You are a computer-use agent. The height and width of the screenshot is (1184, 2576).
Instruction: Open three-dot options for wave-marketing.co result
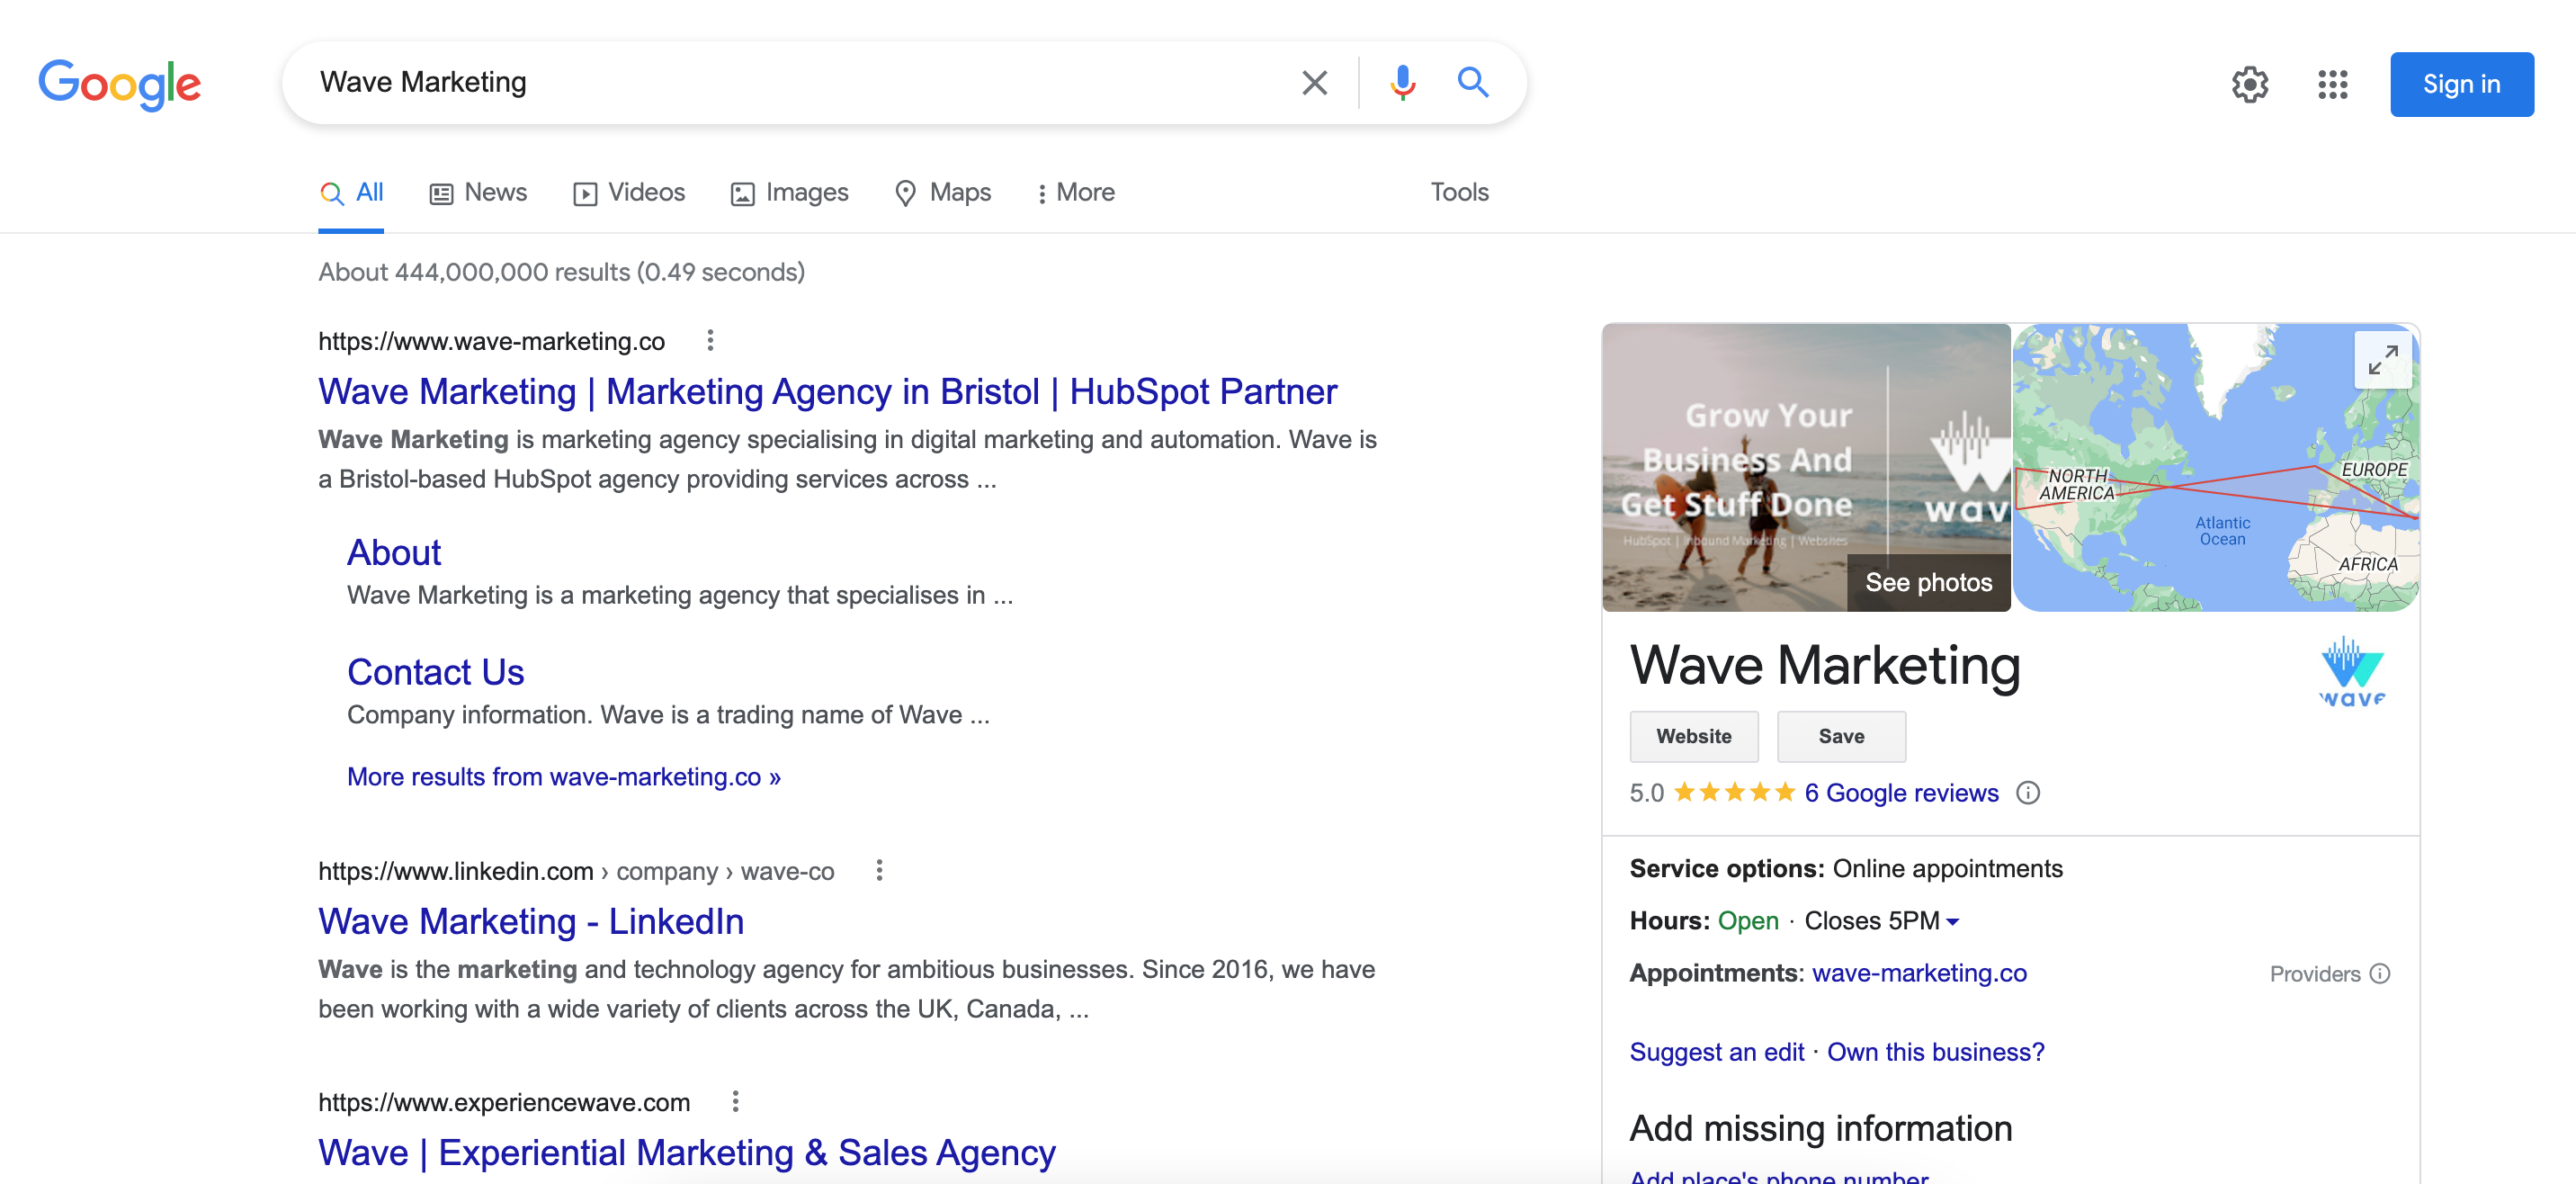click(710, 341)
